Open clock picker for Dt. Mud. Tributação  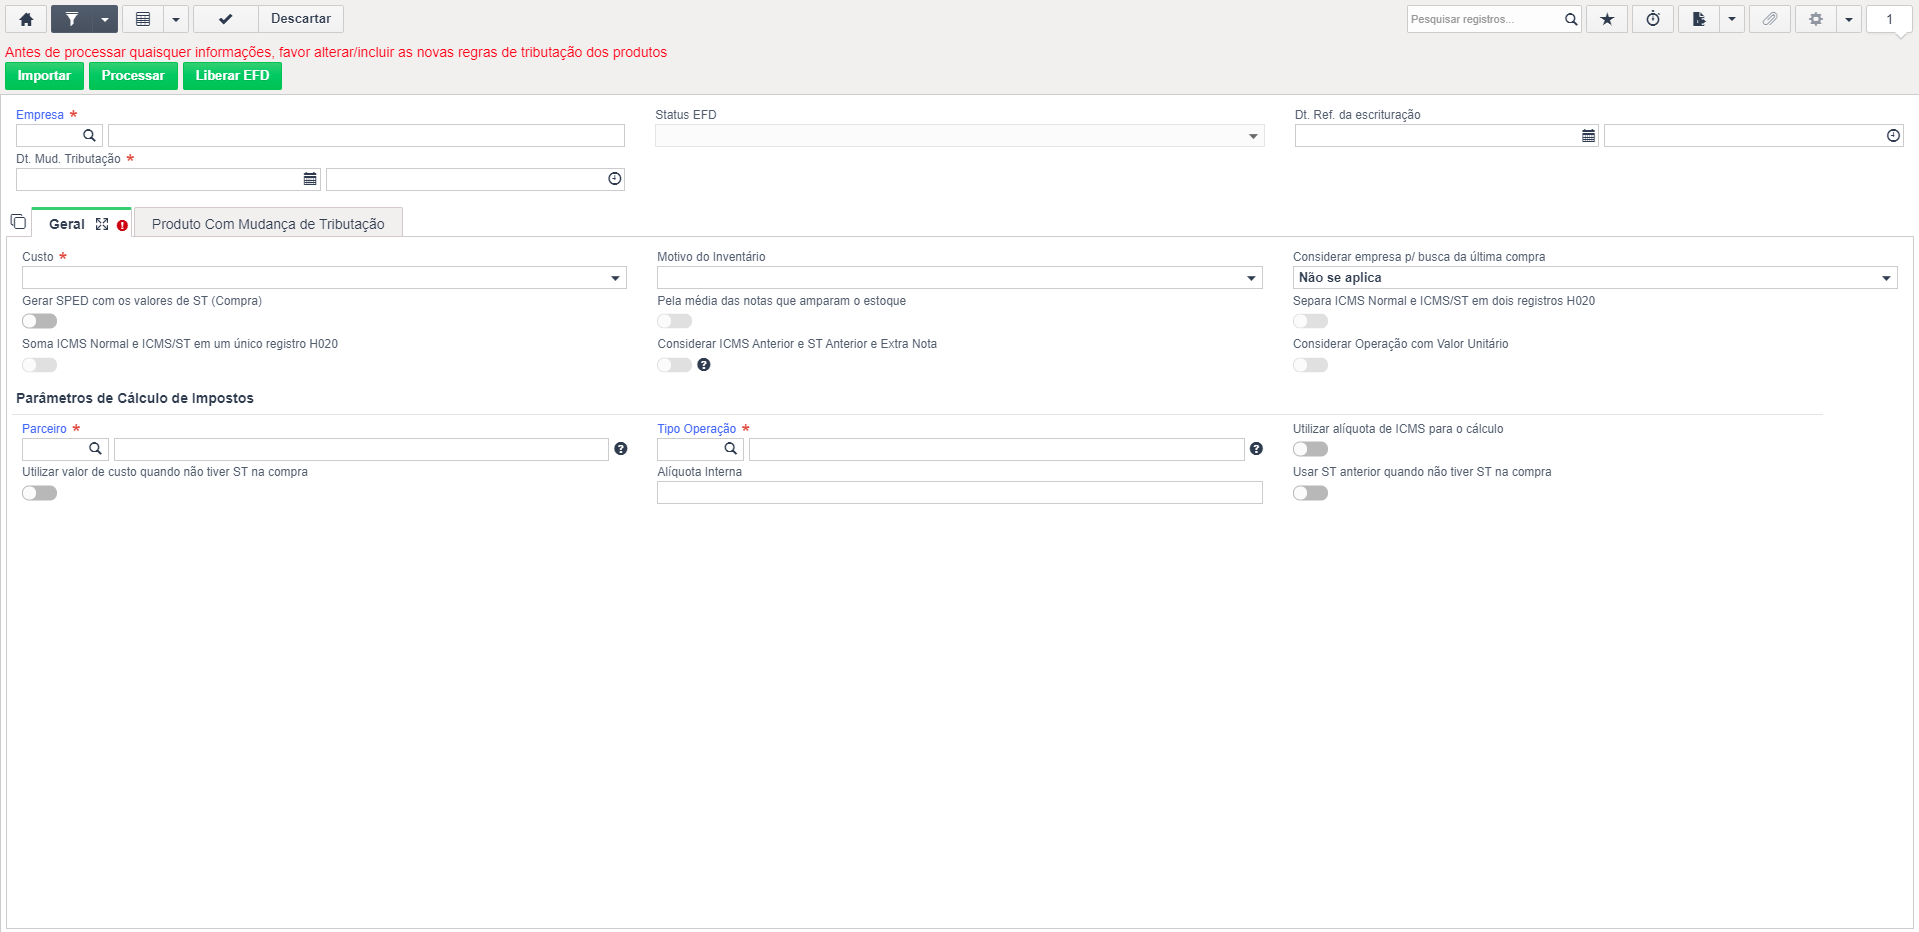(x=615, y=179)
